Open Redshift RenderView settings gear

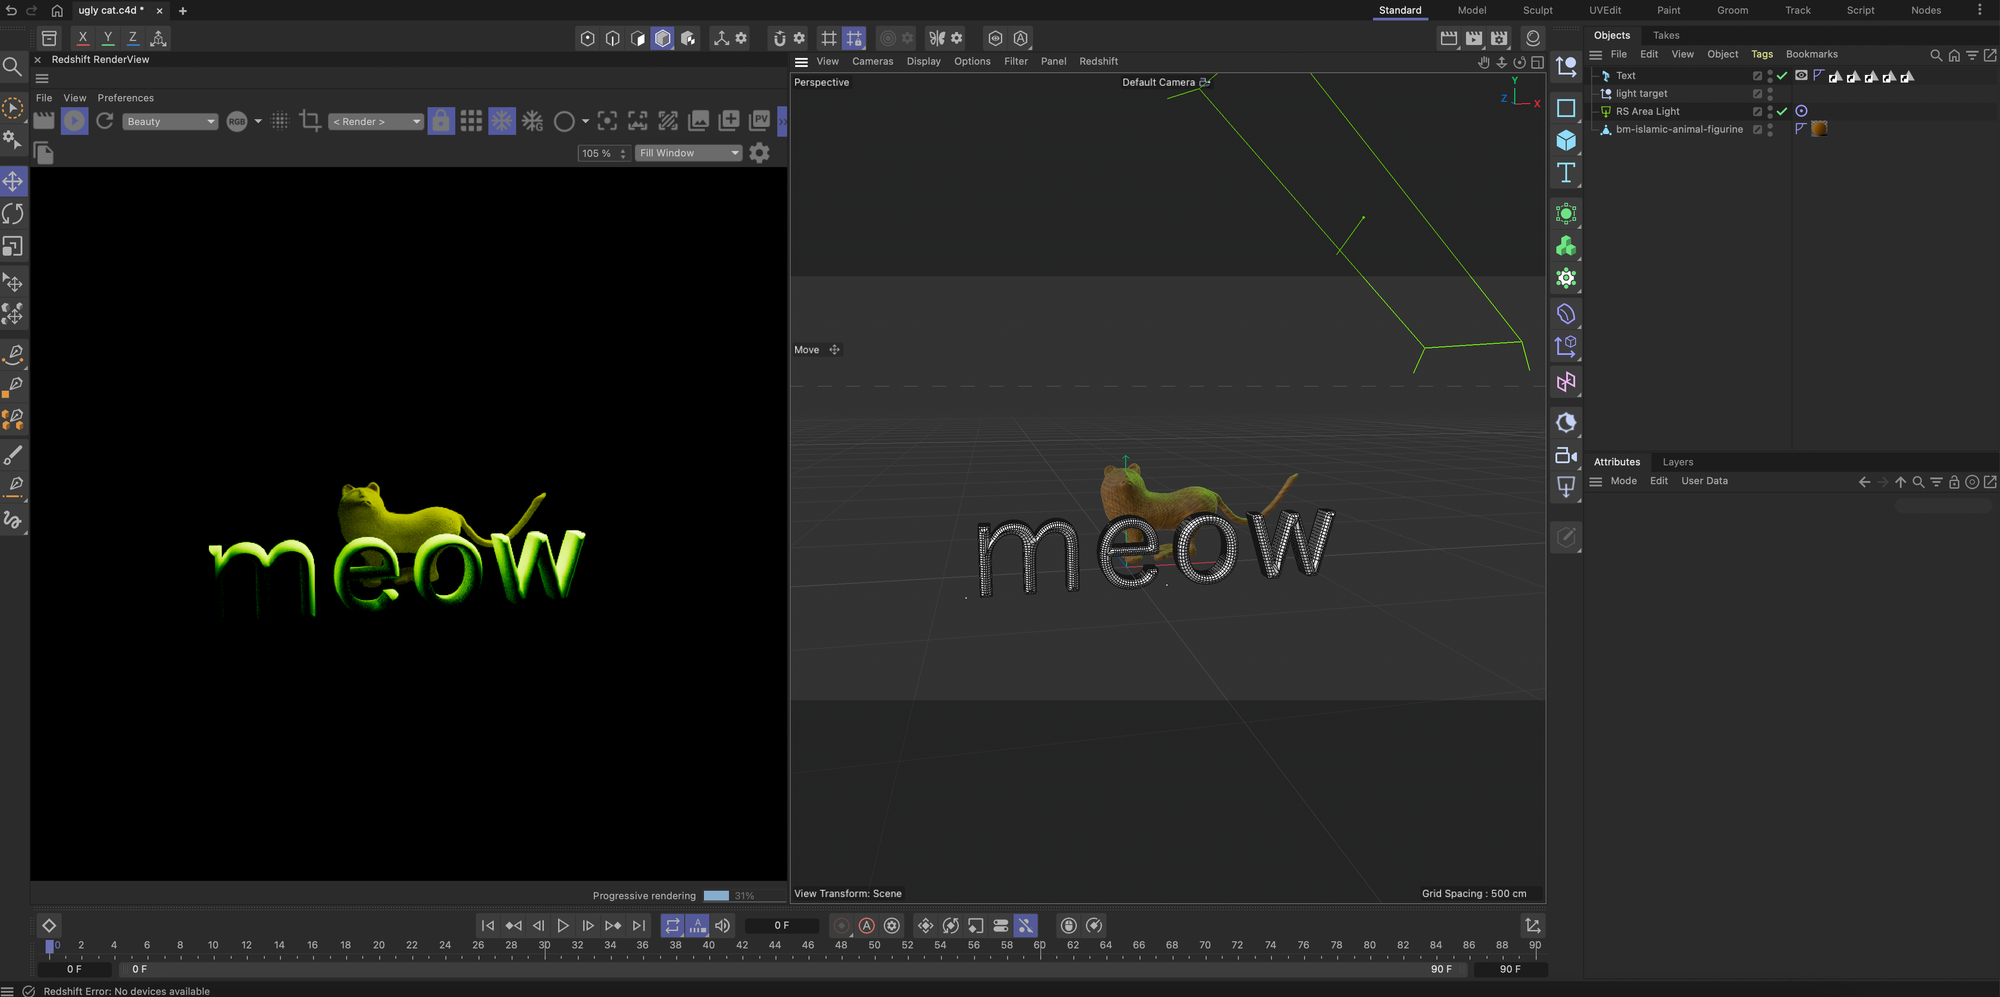[x=760, y=153]
